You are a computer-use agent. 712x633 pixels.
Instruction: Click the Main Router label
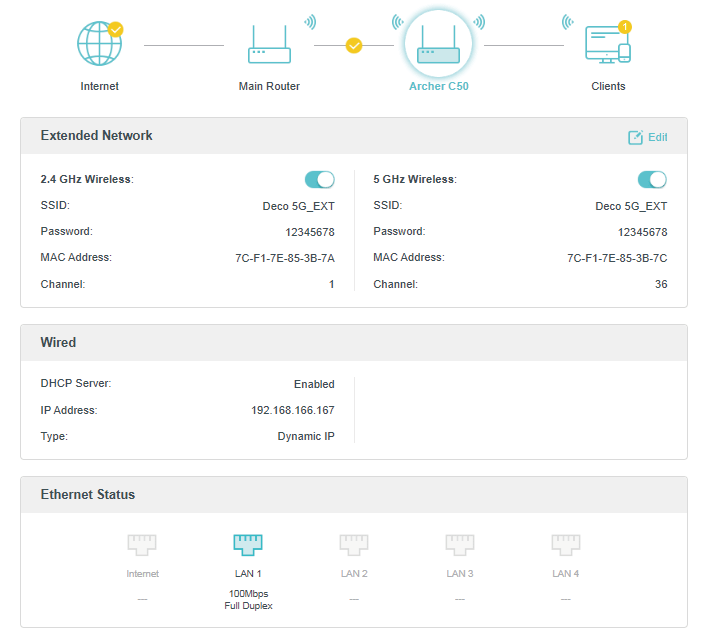269,86
